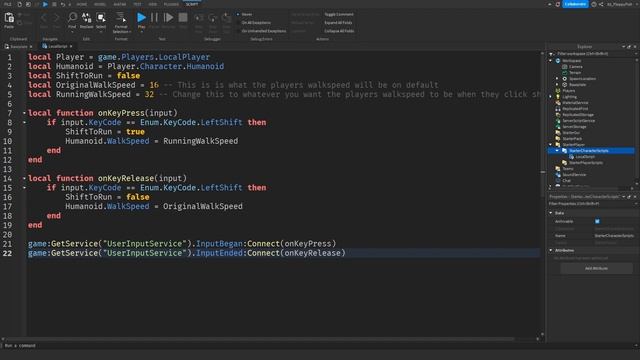
Task: Click the Step Out debugger icon
Action: [227, 18]
